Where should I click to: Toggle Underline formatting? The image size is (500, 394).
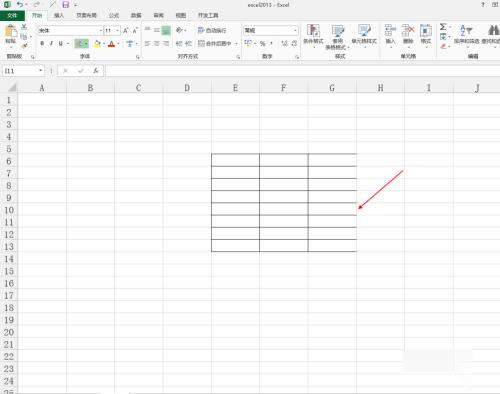point(60,43)
